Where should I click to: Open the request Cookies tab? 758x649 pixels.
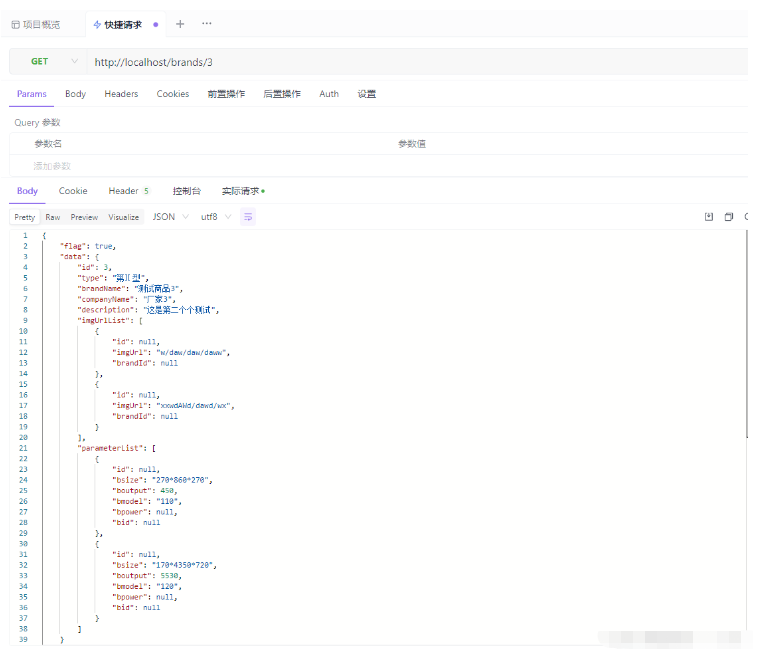coord(173,94)
